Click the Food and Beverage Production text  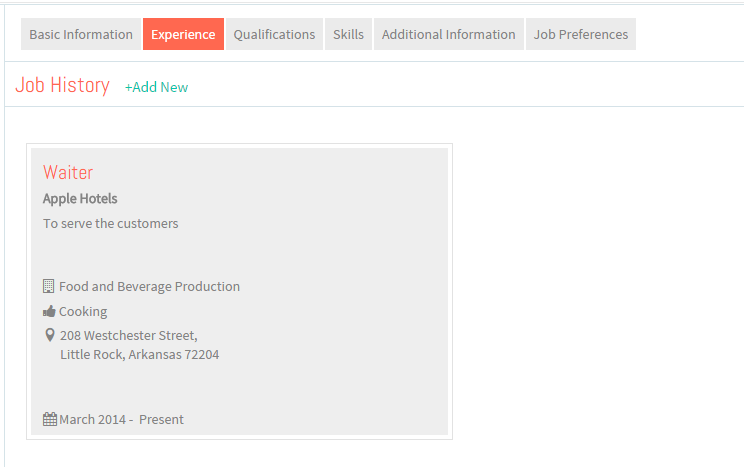149,287
